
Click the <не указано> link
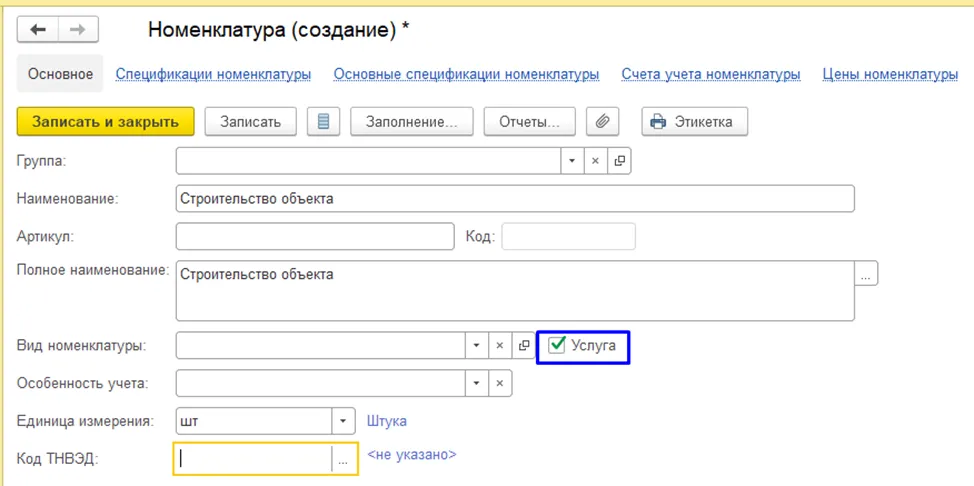[412, 455]
